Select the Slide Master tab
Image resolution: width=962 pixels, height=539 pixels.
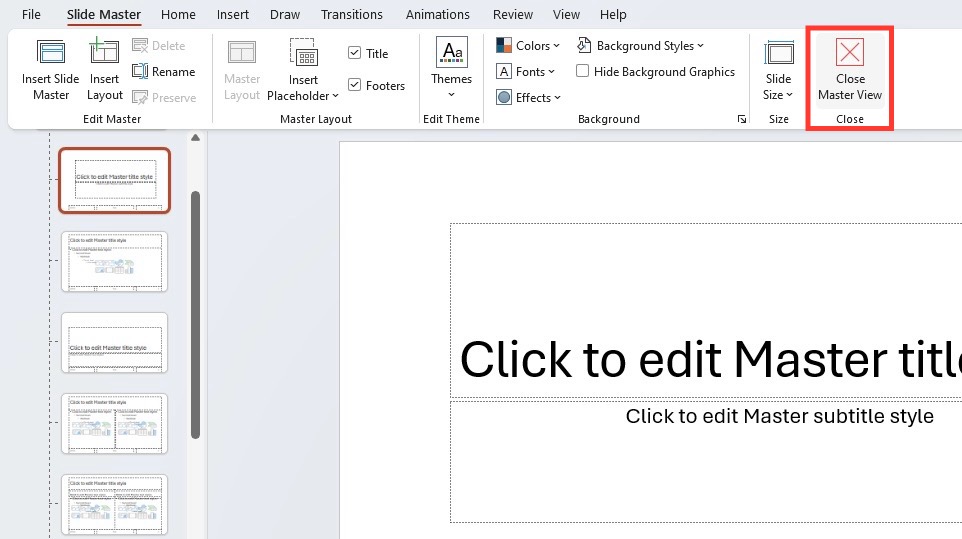tap(104, 14)
